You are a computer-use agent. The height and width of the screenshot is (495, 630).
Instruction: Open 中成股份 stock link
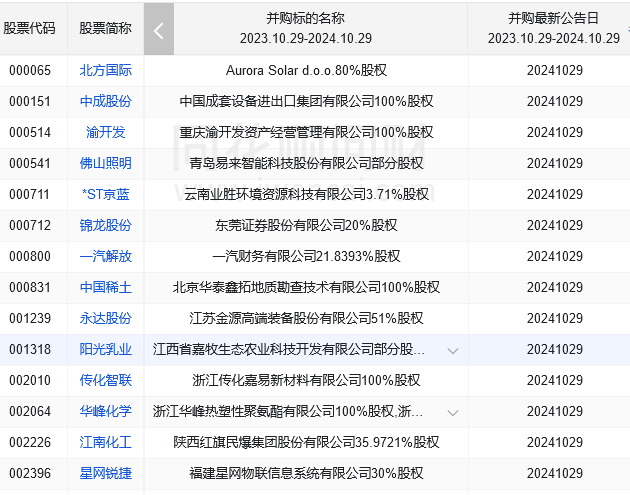click(106, 102)
